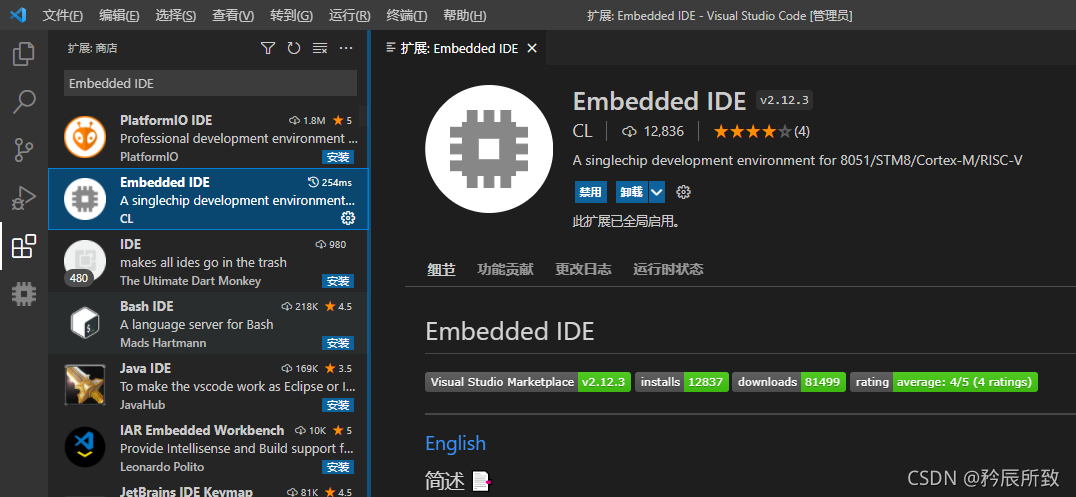Open extensions view more actions menu
Image resolution: width=1076 pixels, height=497 pixels.
[x=346, y=48]
